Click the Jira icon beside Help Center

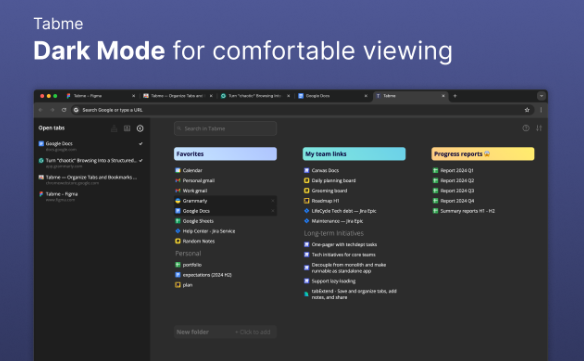(x=178, y=231)
